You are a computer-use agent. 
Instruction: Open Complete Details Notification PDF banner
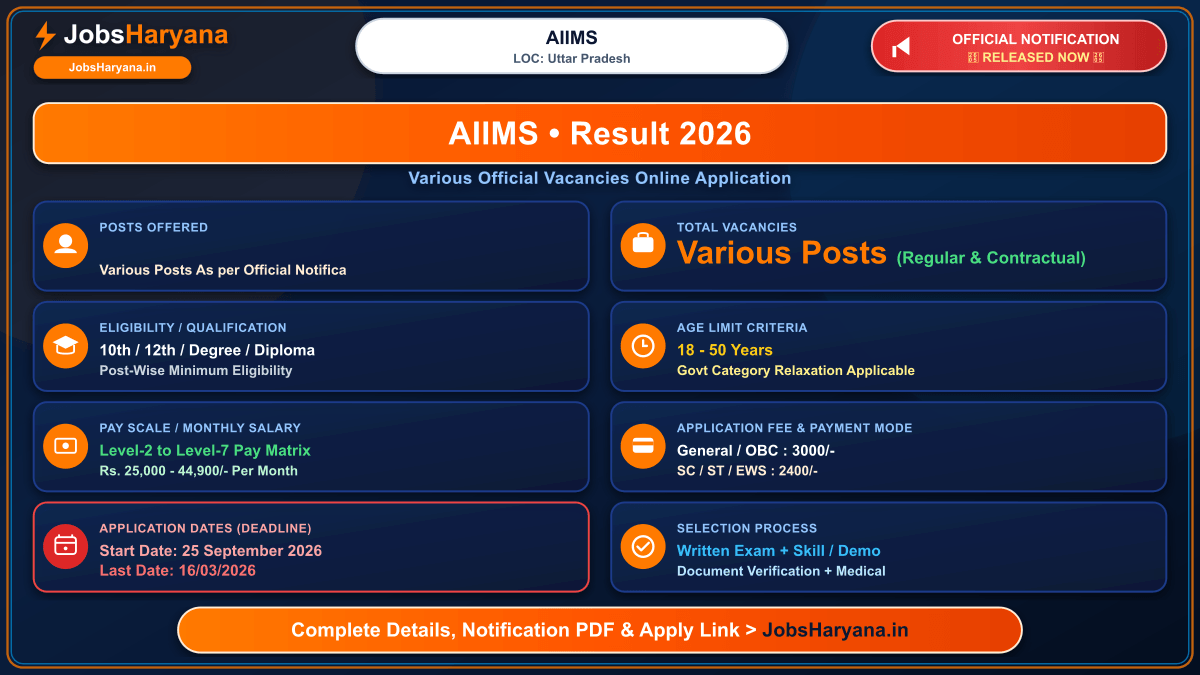[600, 630]
